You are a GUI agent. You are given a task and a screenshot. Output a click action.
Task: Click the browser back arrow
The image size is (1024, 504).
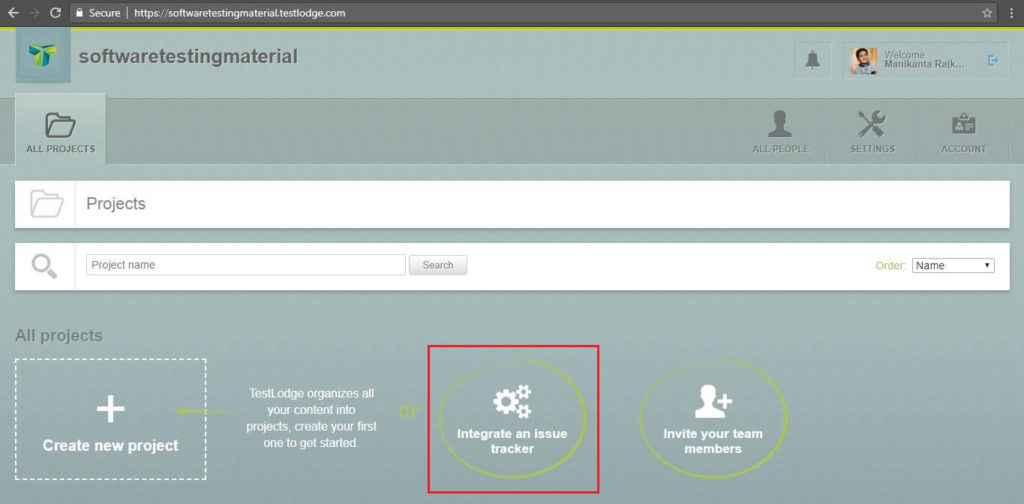(13, 13)
